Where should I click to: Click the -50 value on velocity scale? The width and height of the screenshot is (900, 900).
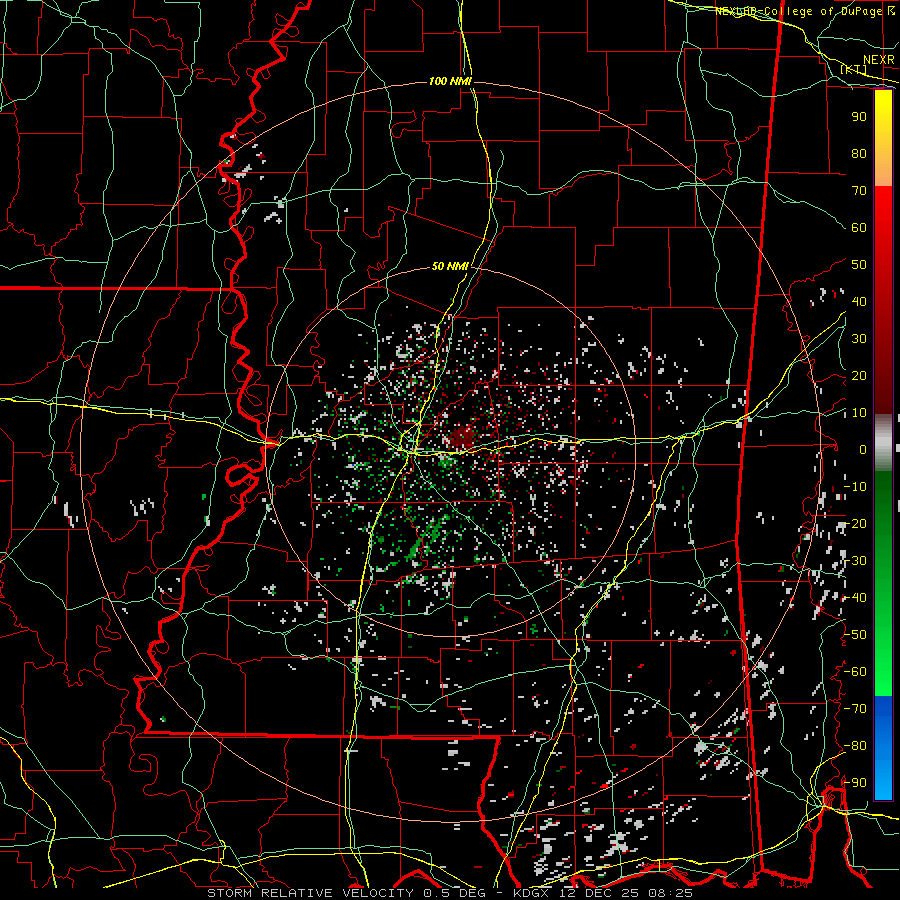click(856, 635)
